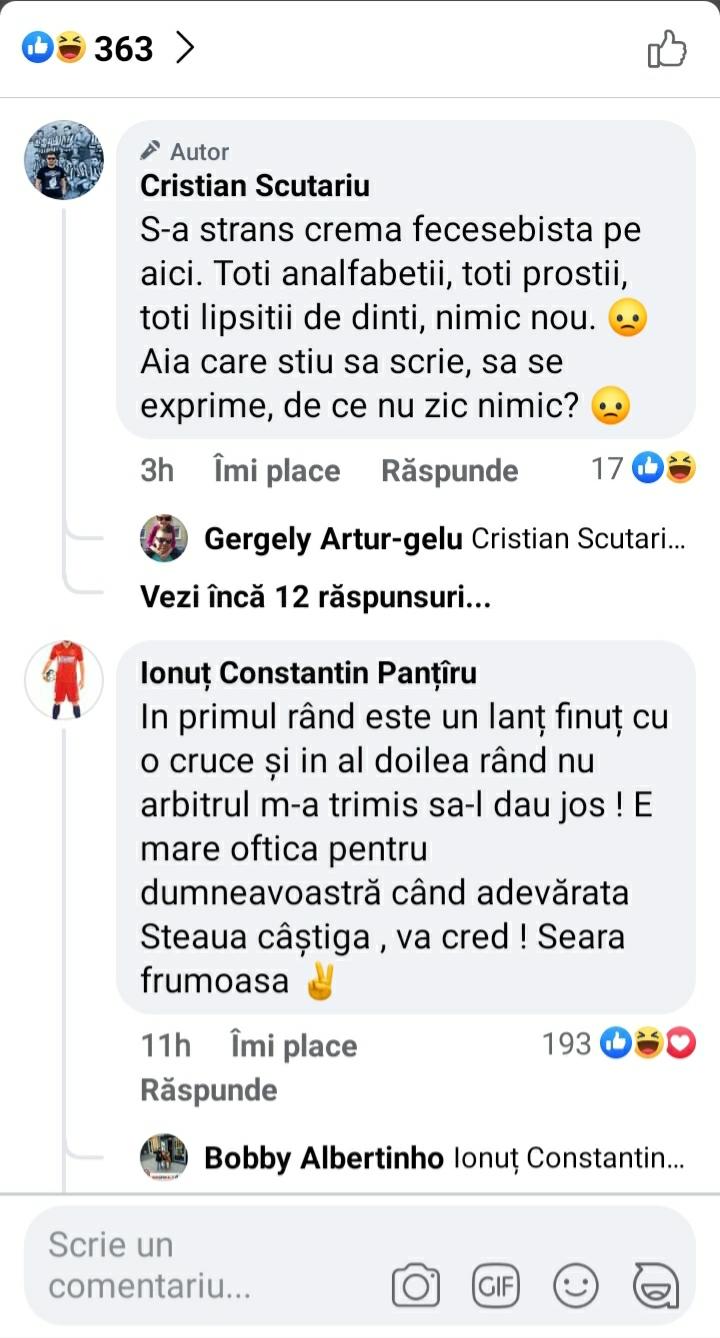Screen dimensions: 720x1338
Task: Click 'Răspunde' under Ionuț Constantin's comment
Action: point(208,1089)
